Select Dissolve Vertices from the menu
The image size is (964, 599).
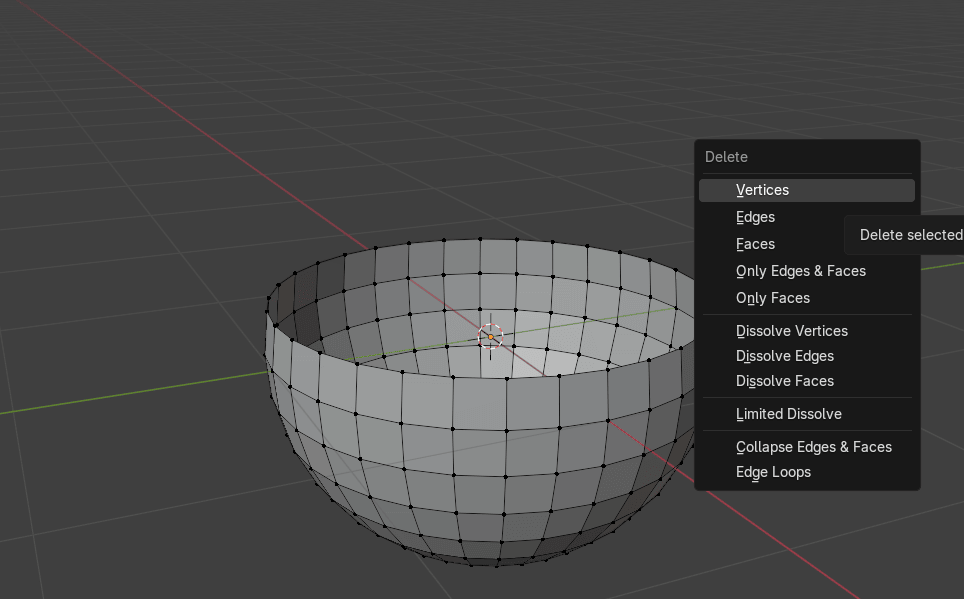[x=791, y=331]
